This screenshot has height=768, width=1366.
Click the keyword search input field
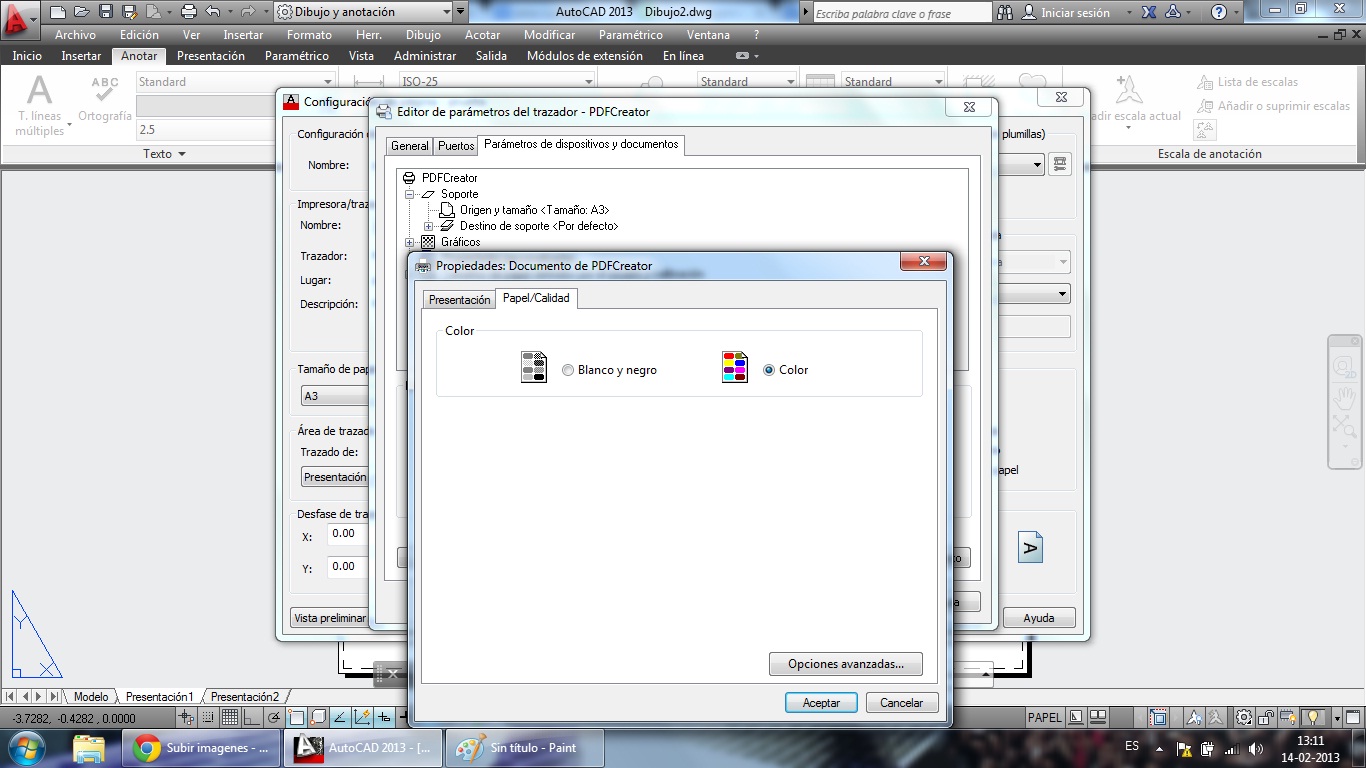[901, 14]
